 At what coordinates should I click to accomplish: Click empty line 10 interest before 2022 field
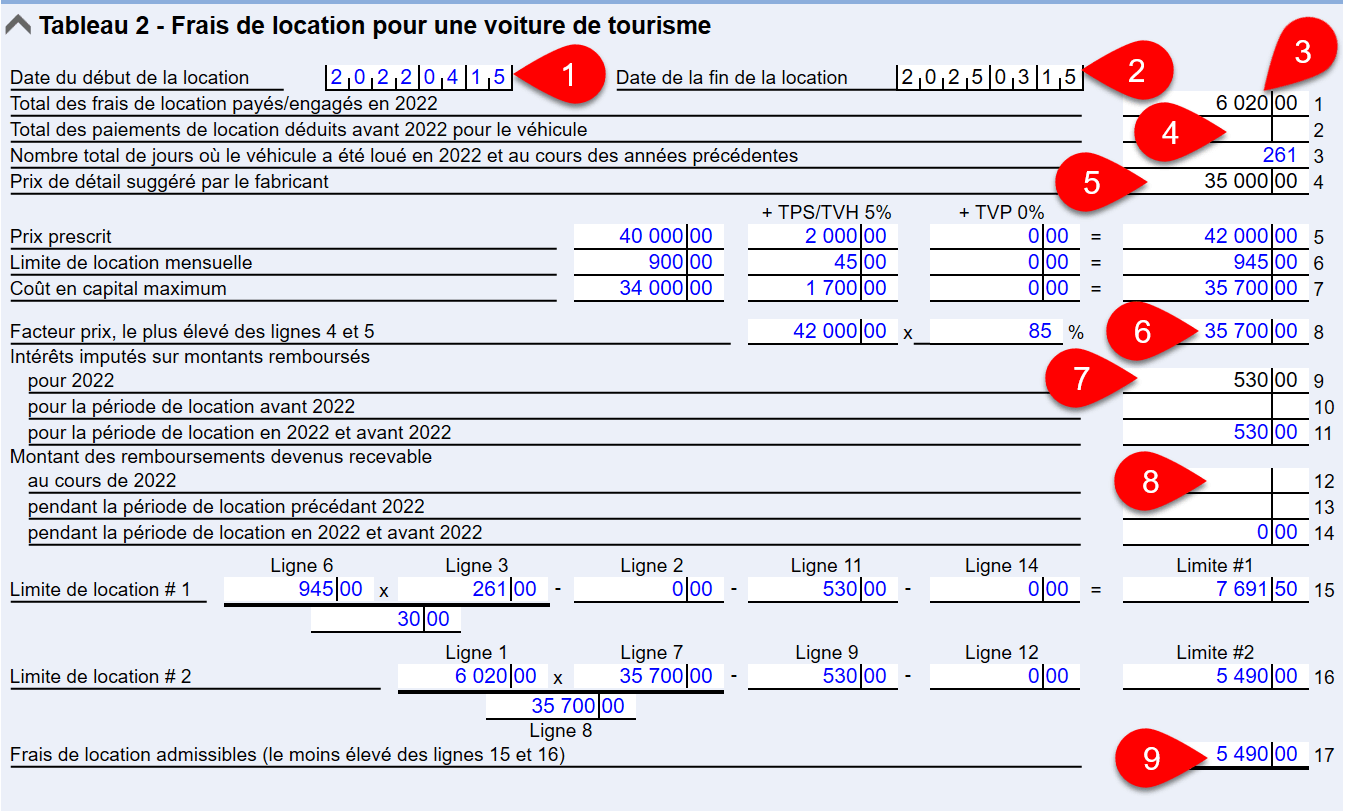[1215, 406]
